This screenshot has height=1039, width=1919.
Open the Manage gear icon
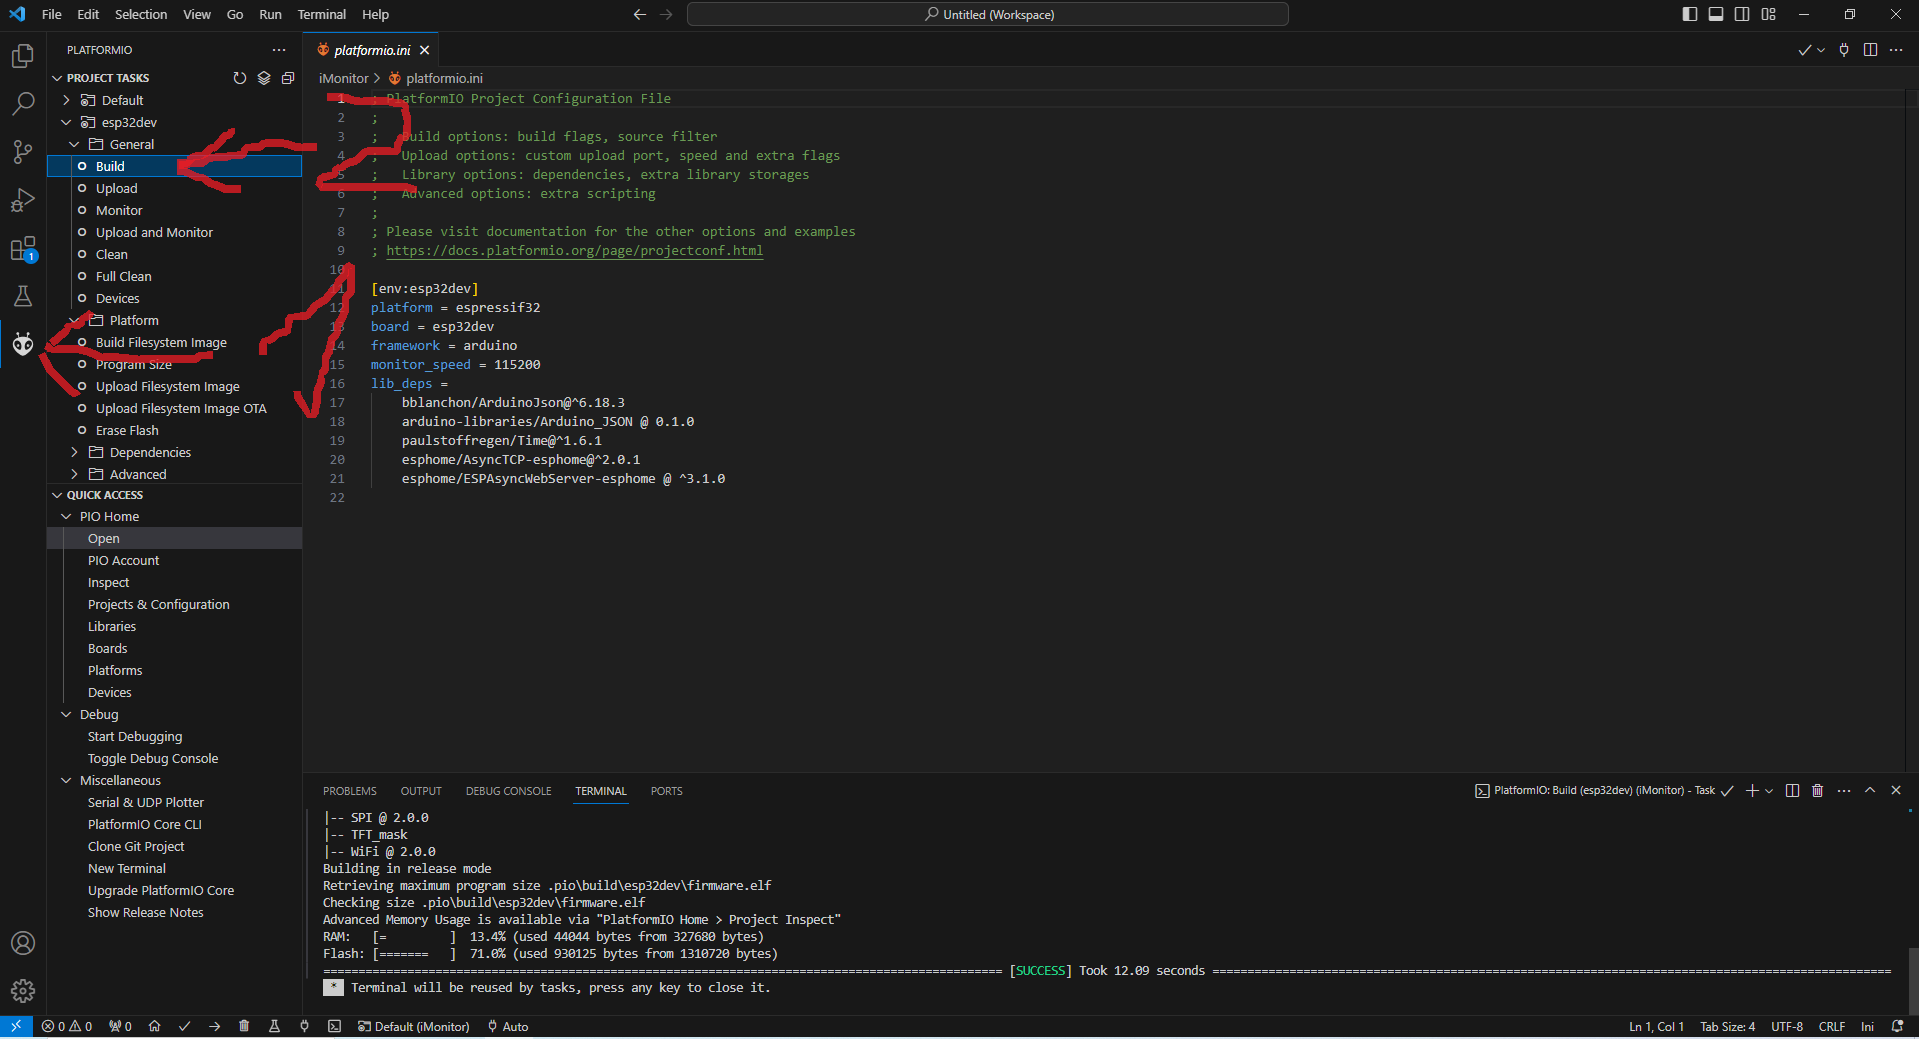pyautogui.click(x=22, y=991)
